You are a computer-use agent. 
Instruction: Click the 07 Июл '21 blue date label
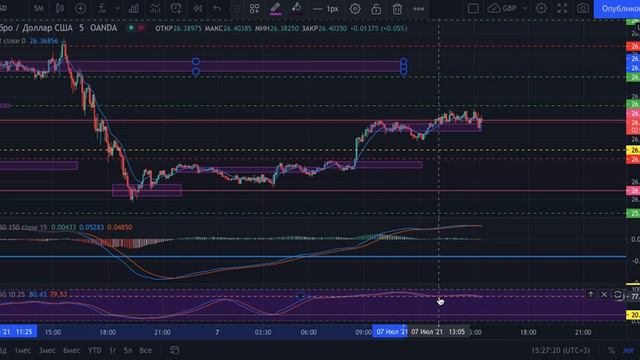click(391, 331)
